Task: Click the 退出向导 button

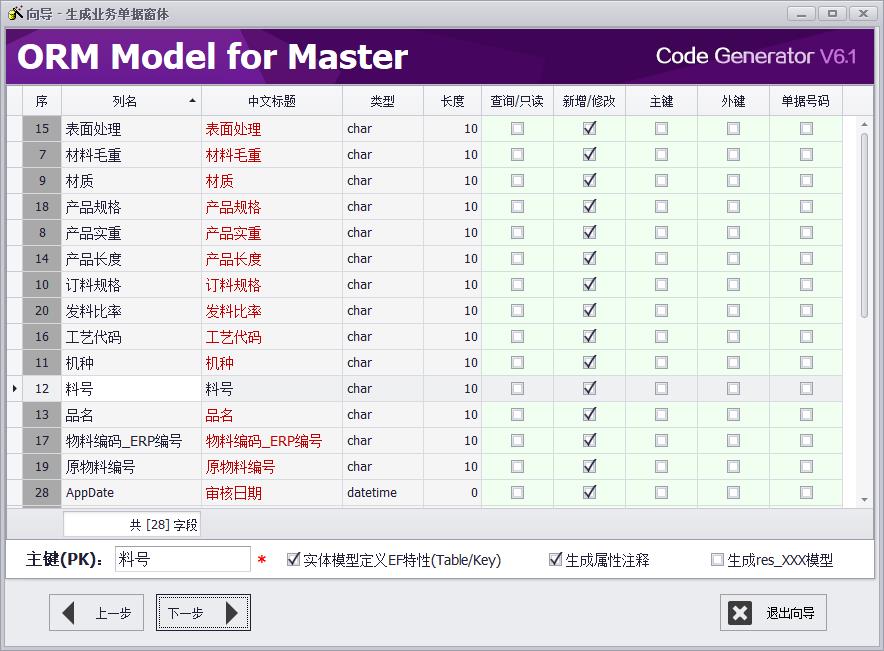Action: point(773,613)
